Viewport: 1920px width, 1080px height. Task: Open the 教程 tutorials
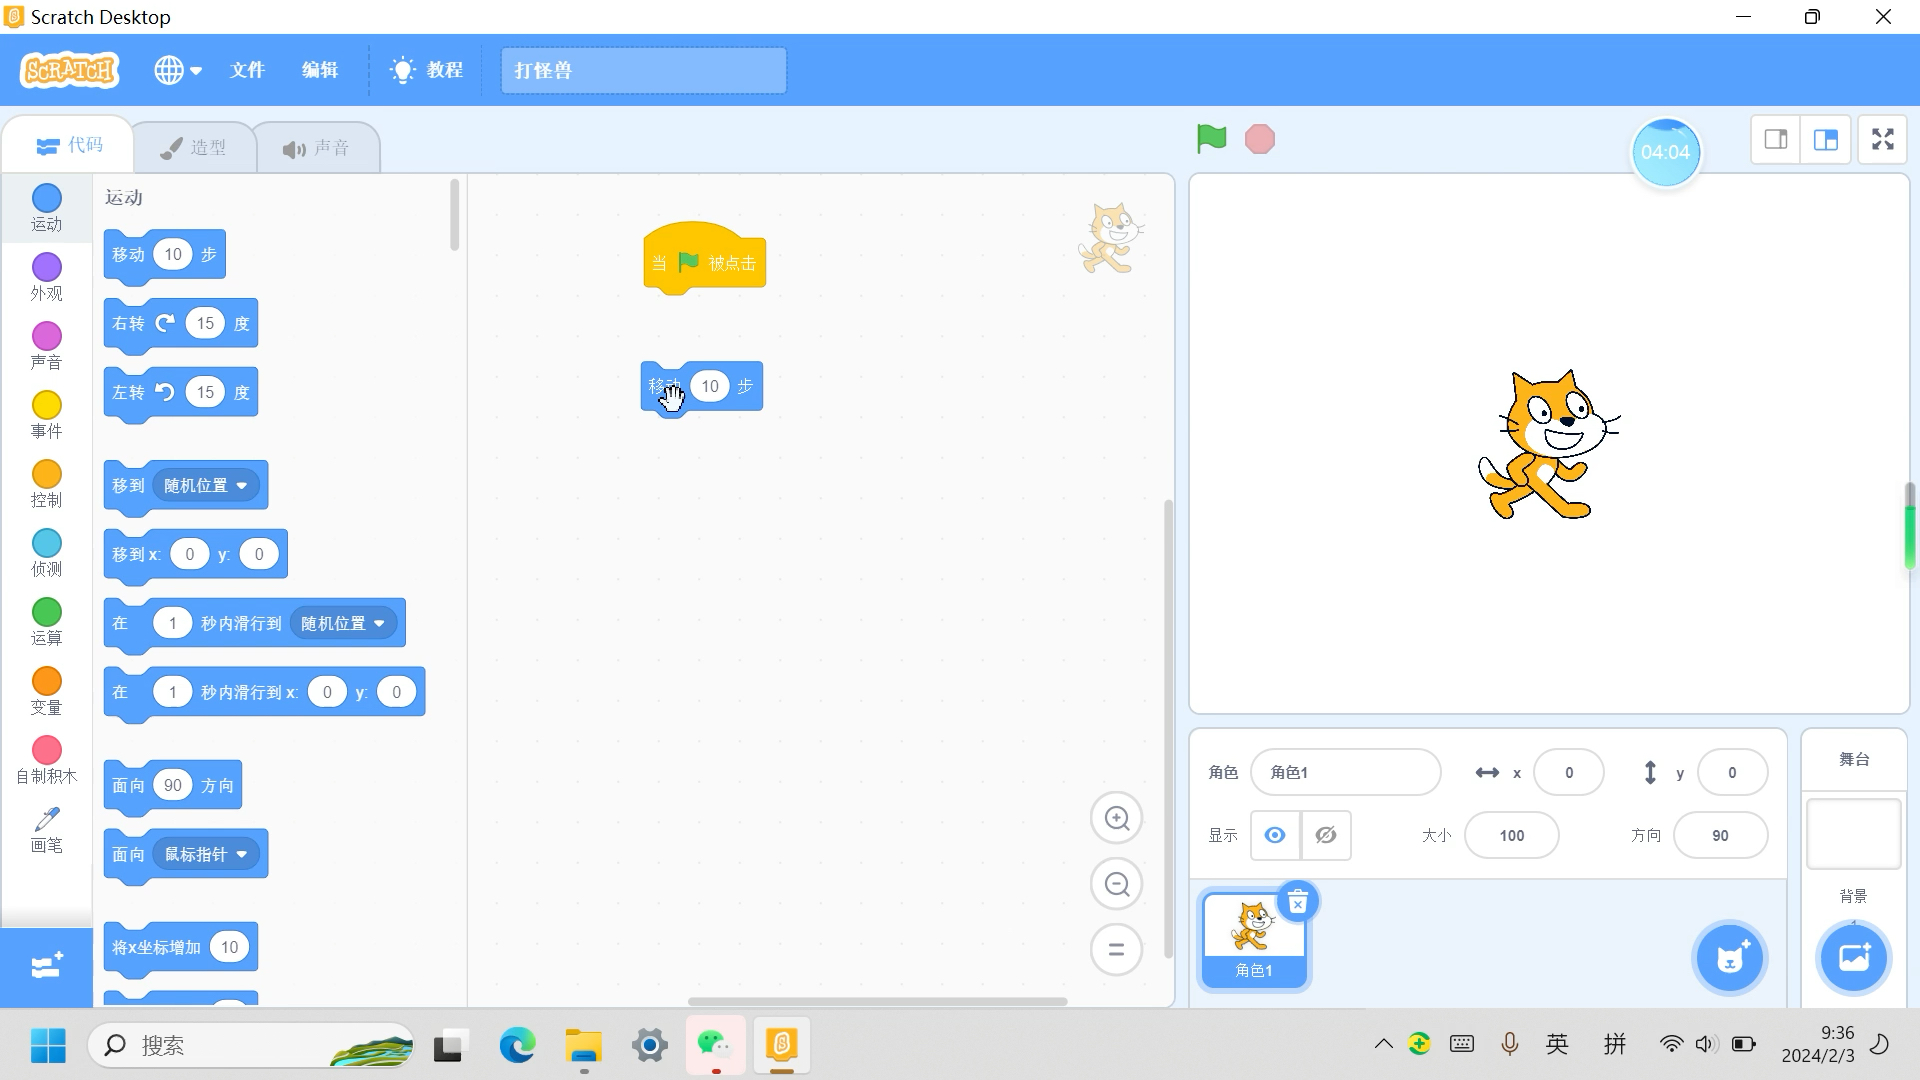[427, 70]
